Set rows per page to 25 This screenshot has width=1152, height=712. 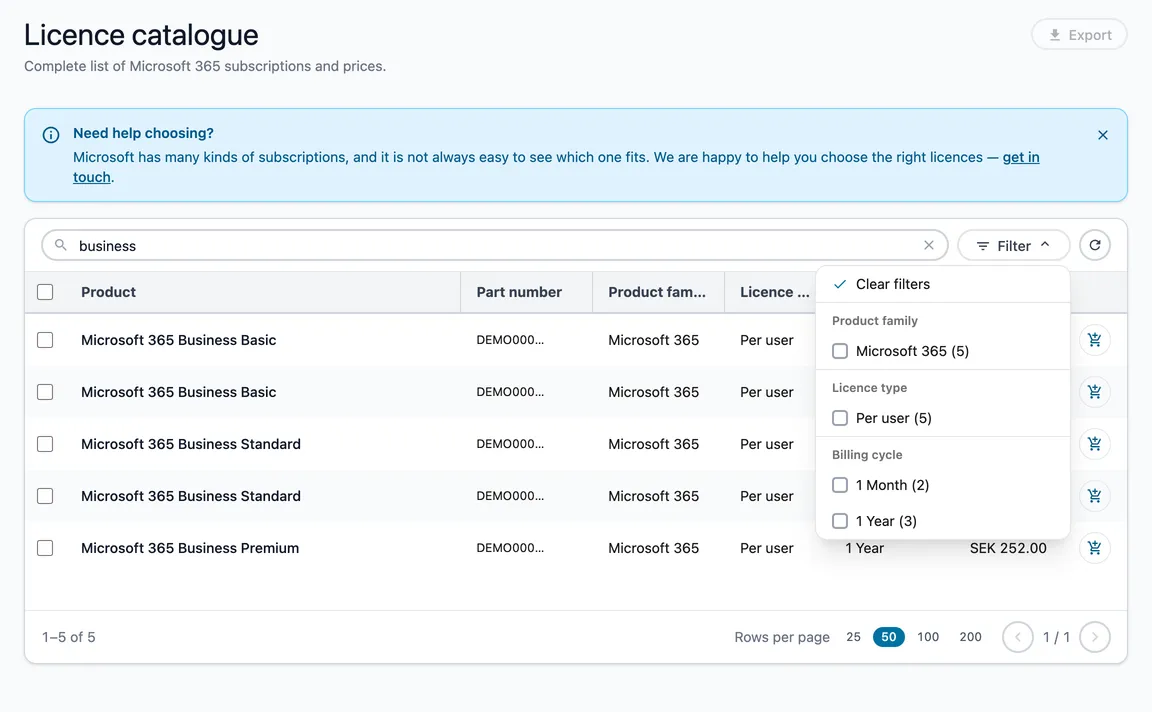[853, 637]
